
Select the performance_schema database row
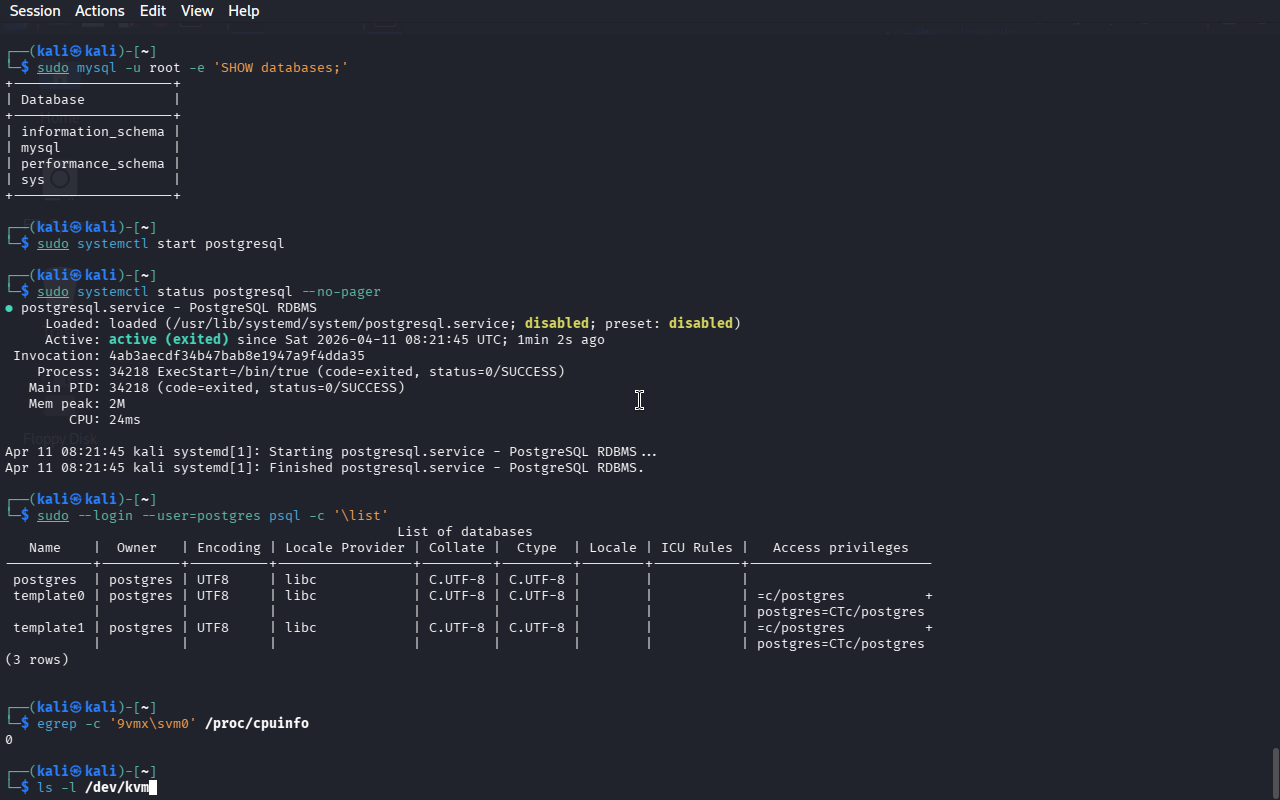click(x=92, y=164)
